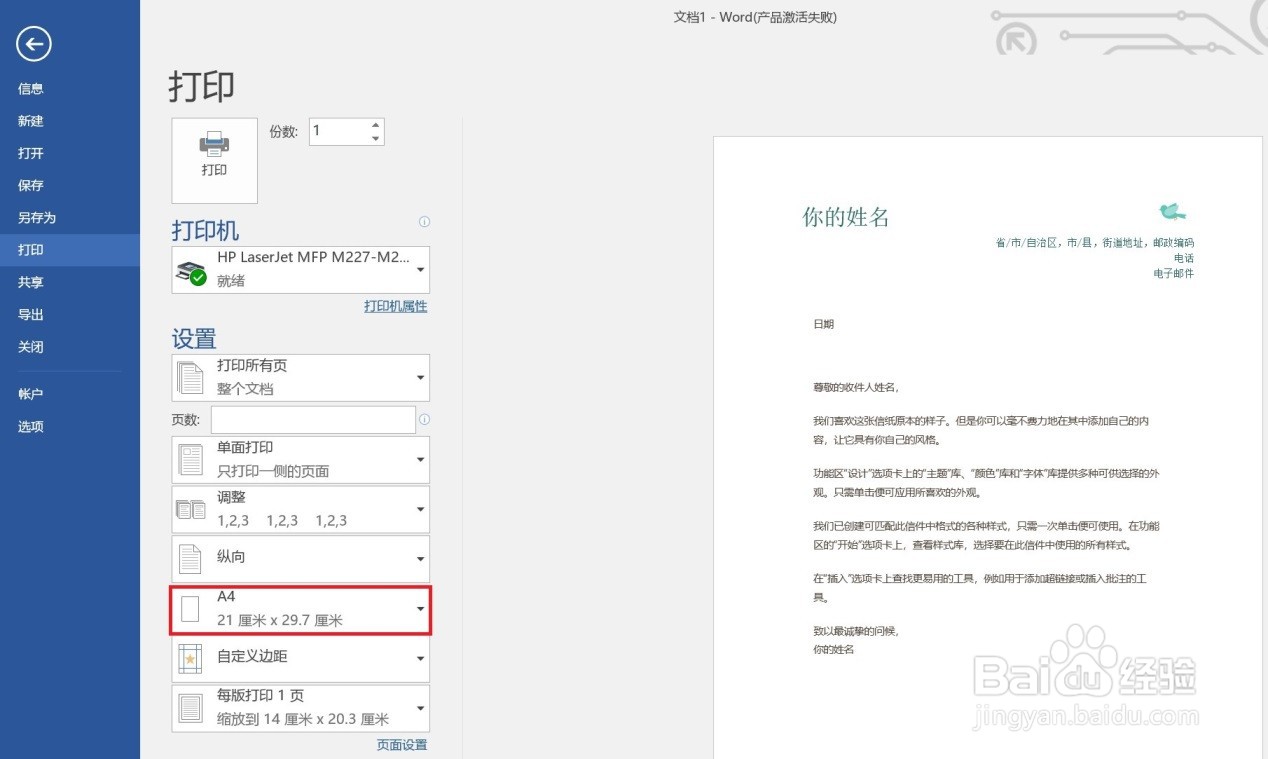This screenshot has width=1268, height=759.
Task: Open the A4 paper size dropdown
Action: point(419,610)
